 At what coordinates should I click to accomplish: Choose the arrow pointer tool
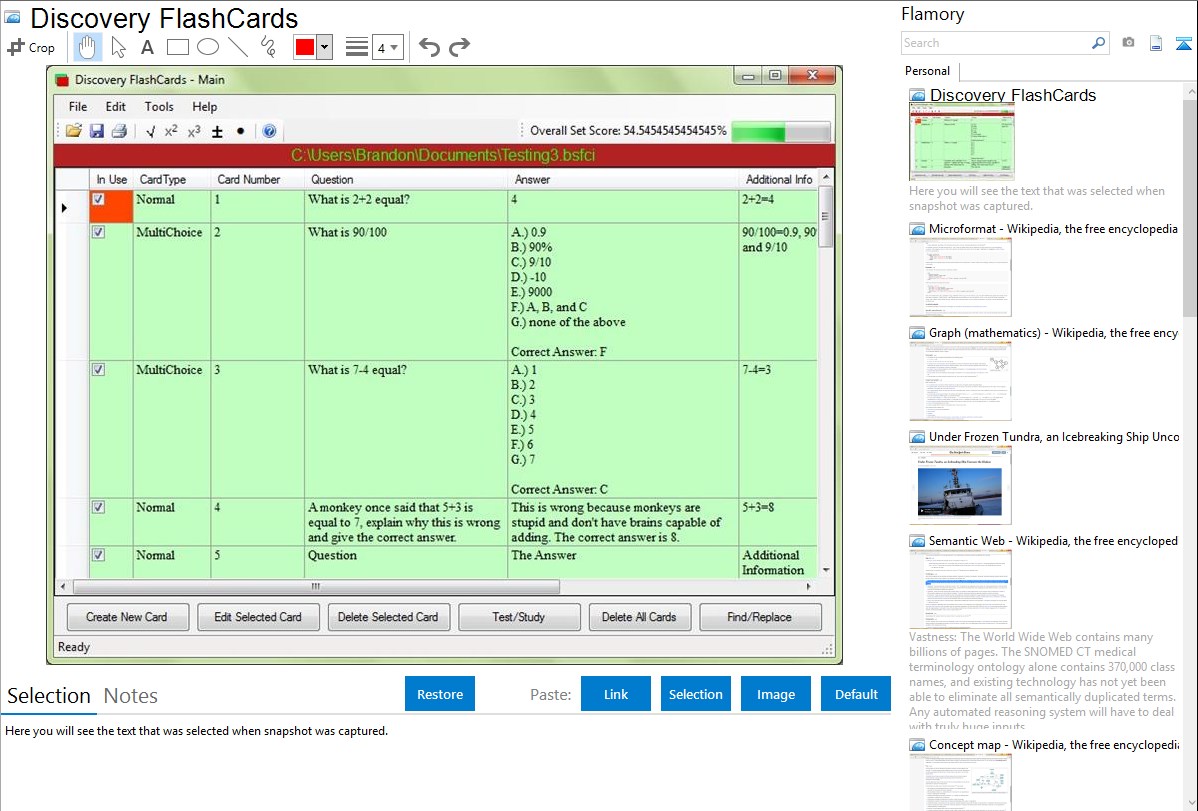[118, 47]
